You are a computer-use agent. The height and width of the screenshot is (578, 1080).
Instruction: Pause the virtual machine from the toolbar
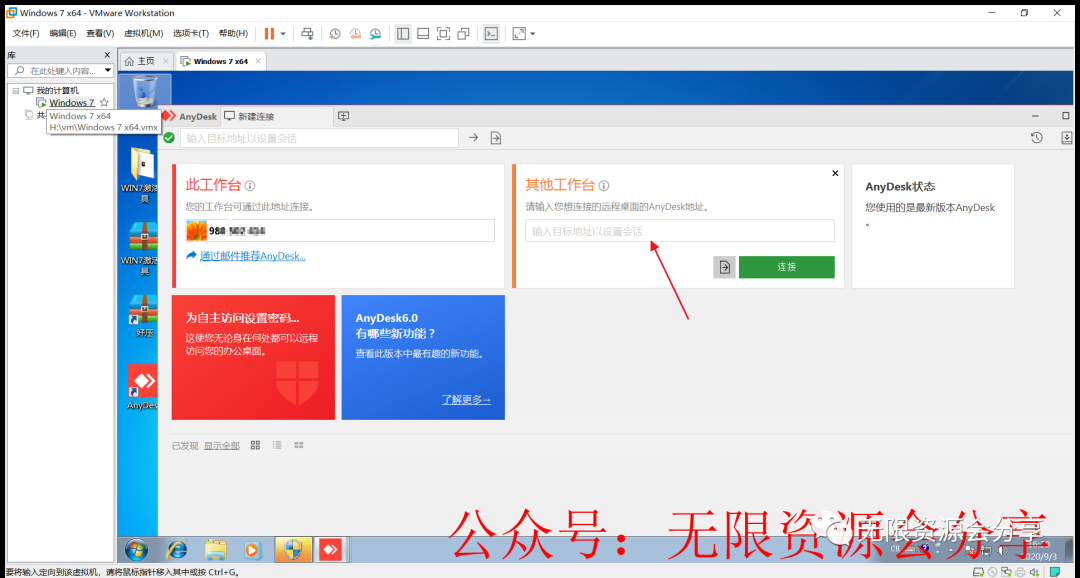269,33
